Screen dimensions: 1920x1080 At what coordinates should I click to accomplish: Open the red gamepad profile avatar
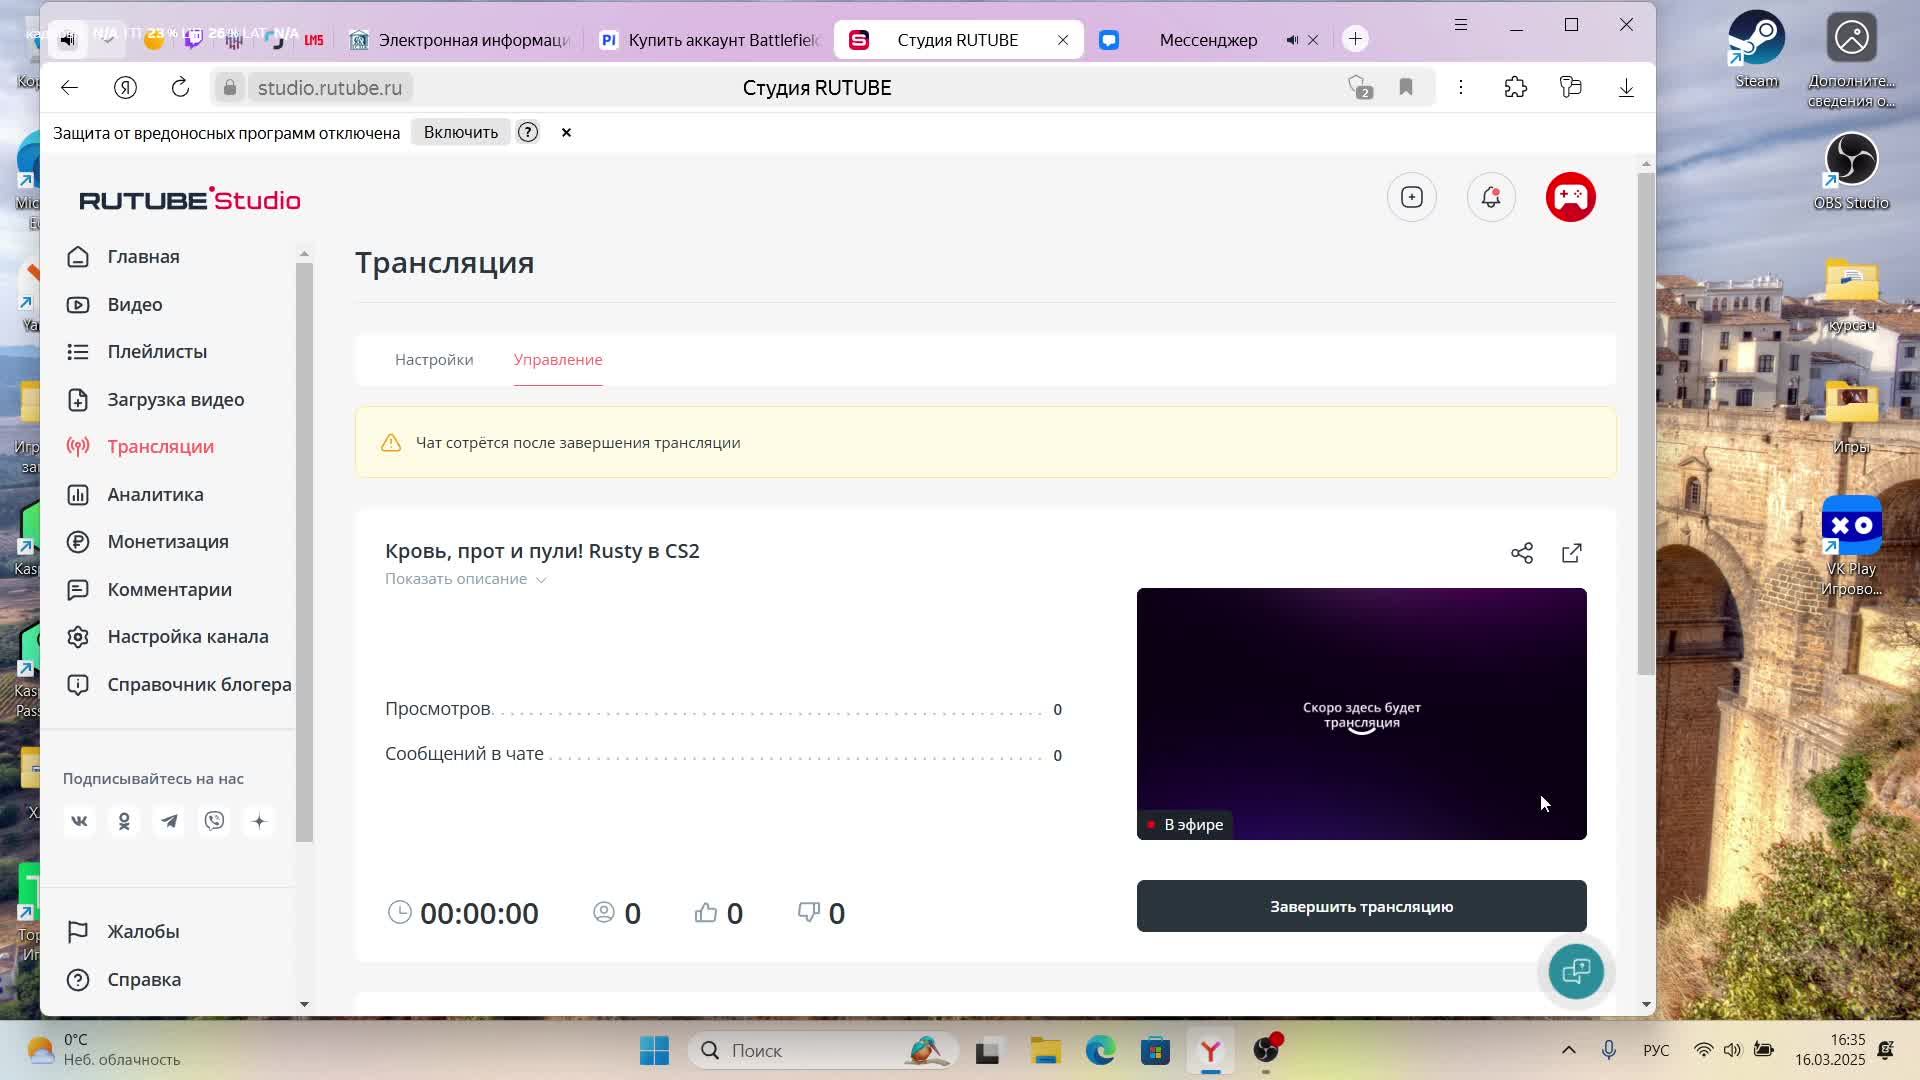pyautogui.click(x=1571, y=197)
